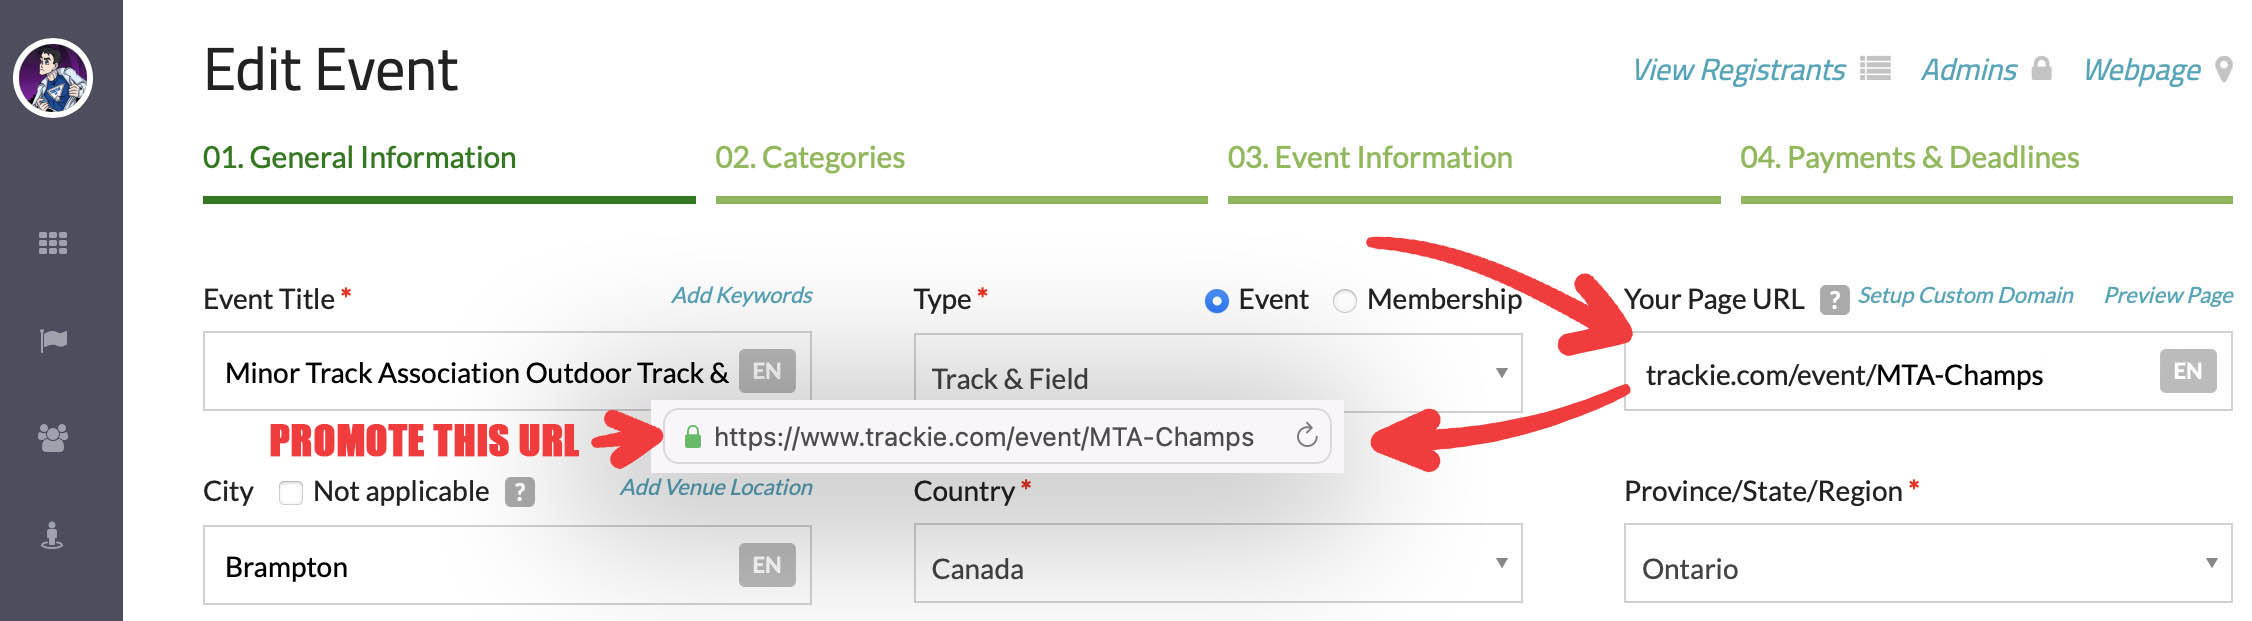Open the View Registrants link
2252x621 pixels.
1738,70
